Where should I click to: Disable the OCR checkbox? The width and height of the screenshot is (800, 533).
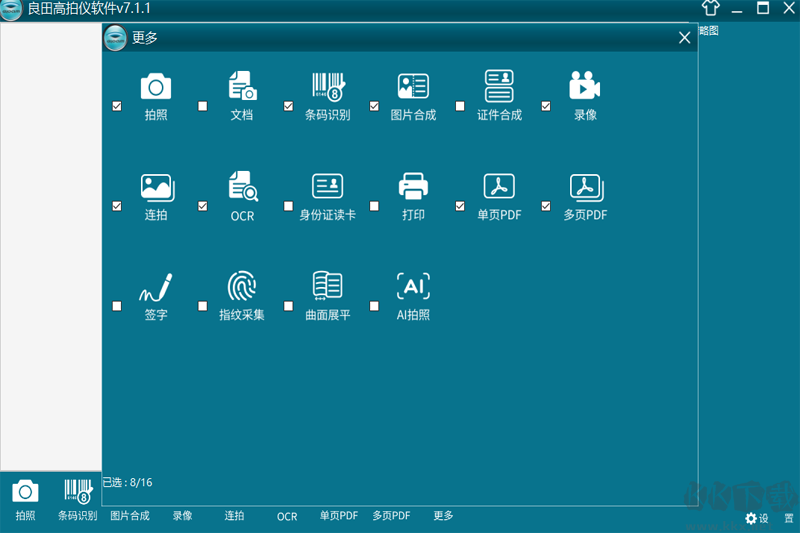click(x=203, y=206)
